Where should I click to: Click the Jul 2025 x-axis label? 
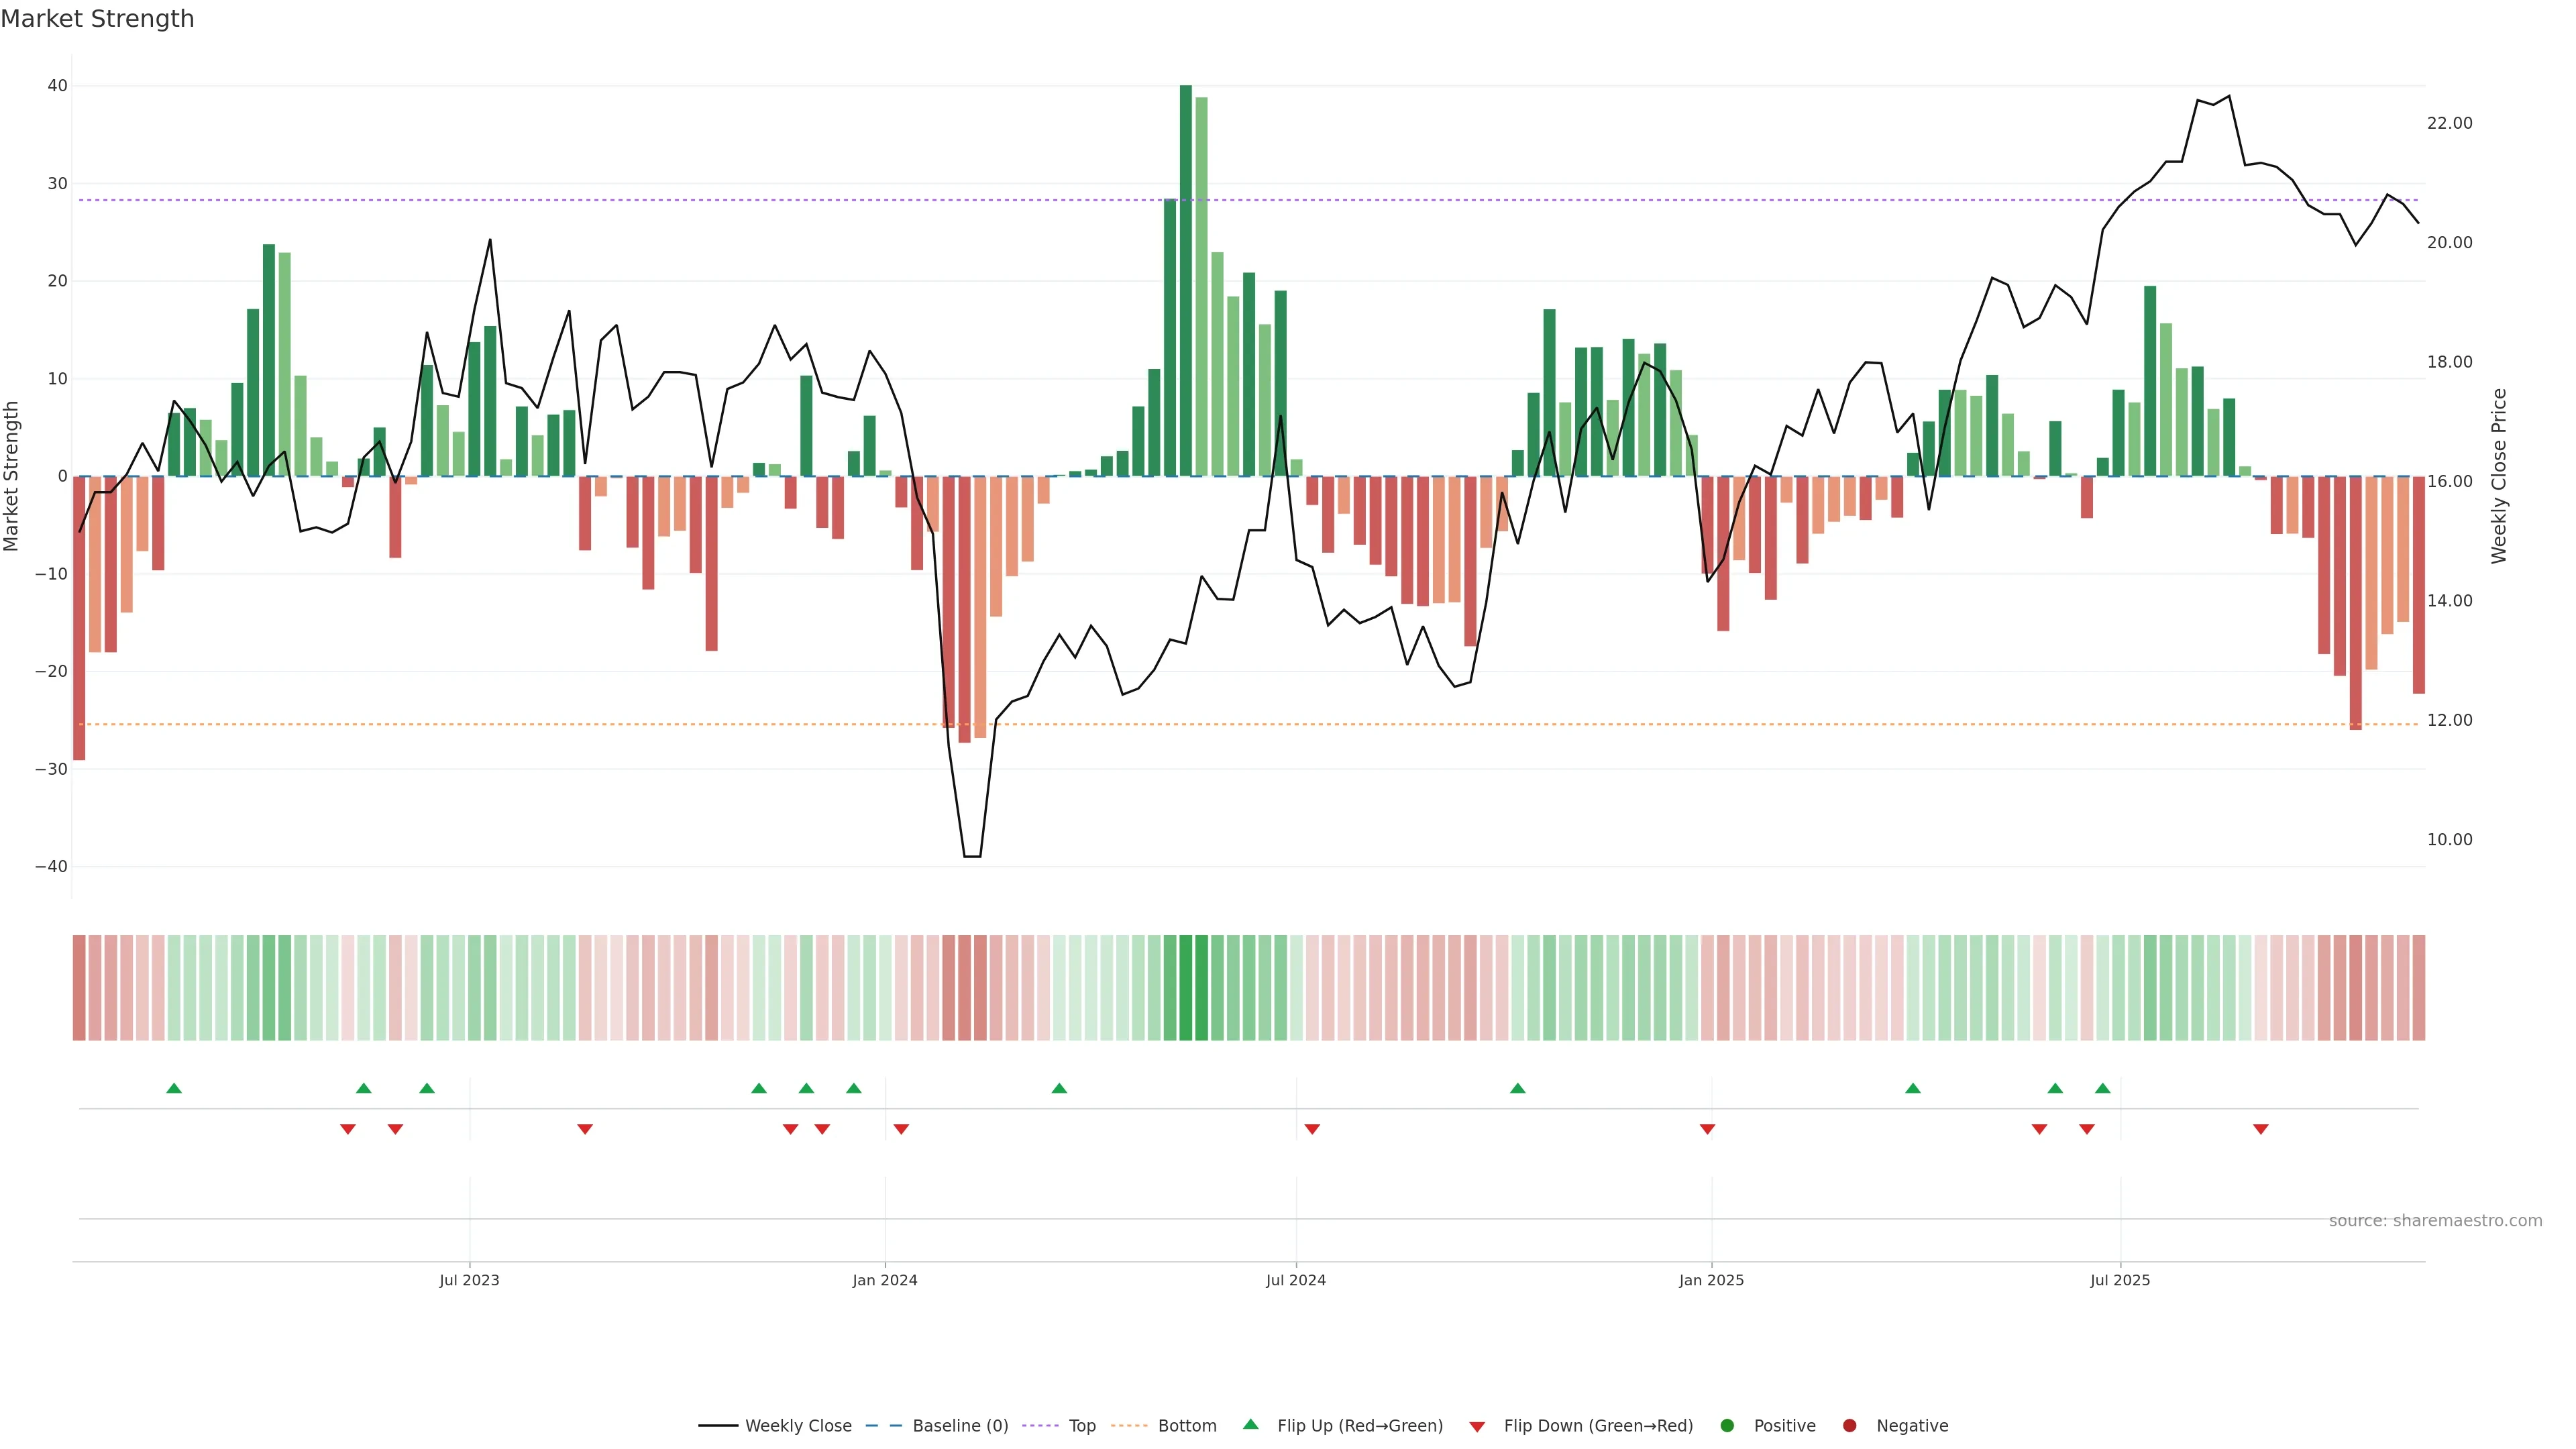coord(2119,1280)
